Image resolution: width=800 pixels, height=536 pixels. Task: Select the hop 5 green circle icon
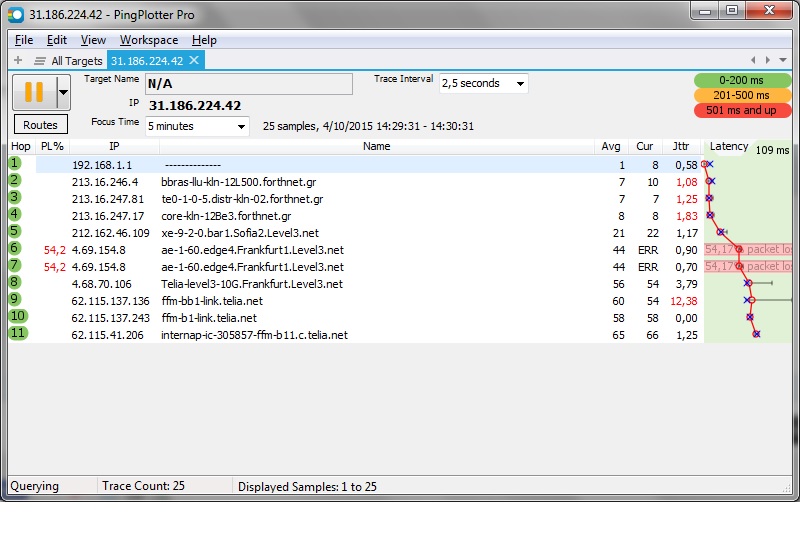(x=15, y=231)
